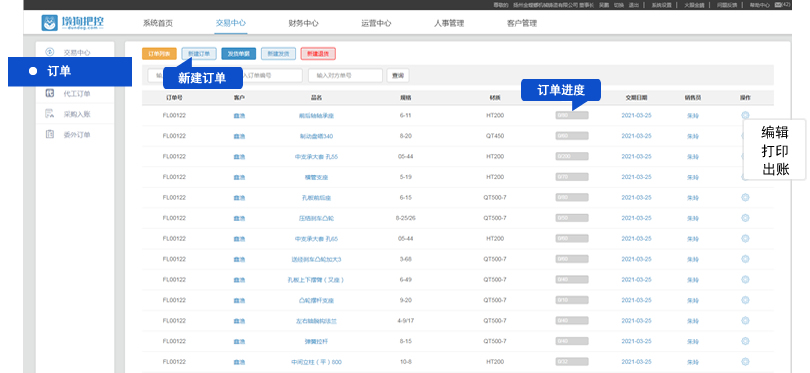Image resolution: width=810 pixels, height=373 pixels.
Task: Click the 品名 column header
Action: [316, 97]
